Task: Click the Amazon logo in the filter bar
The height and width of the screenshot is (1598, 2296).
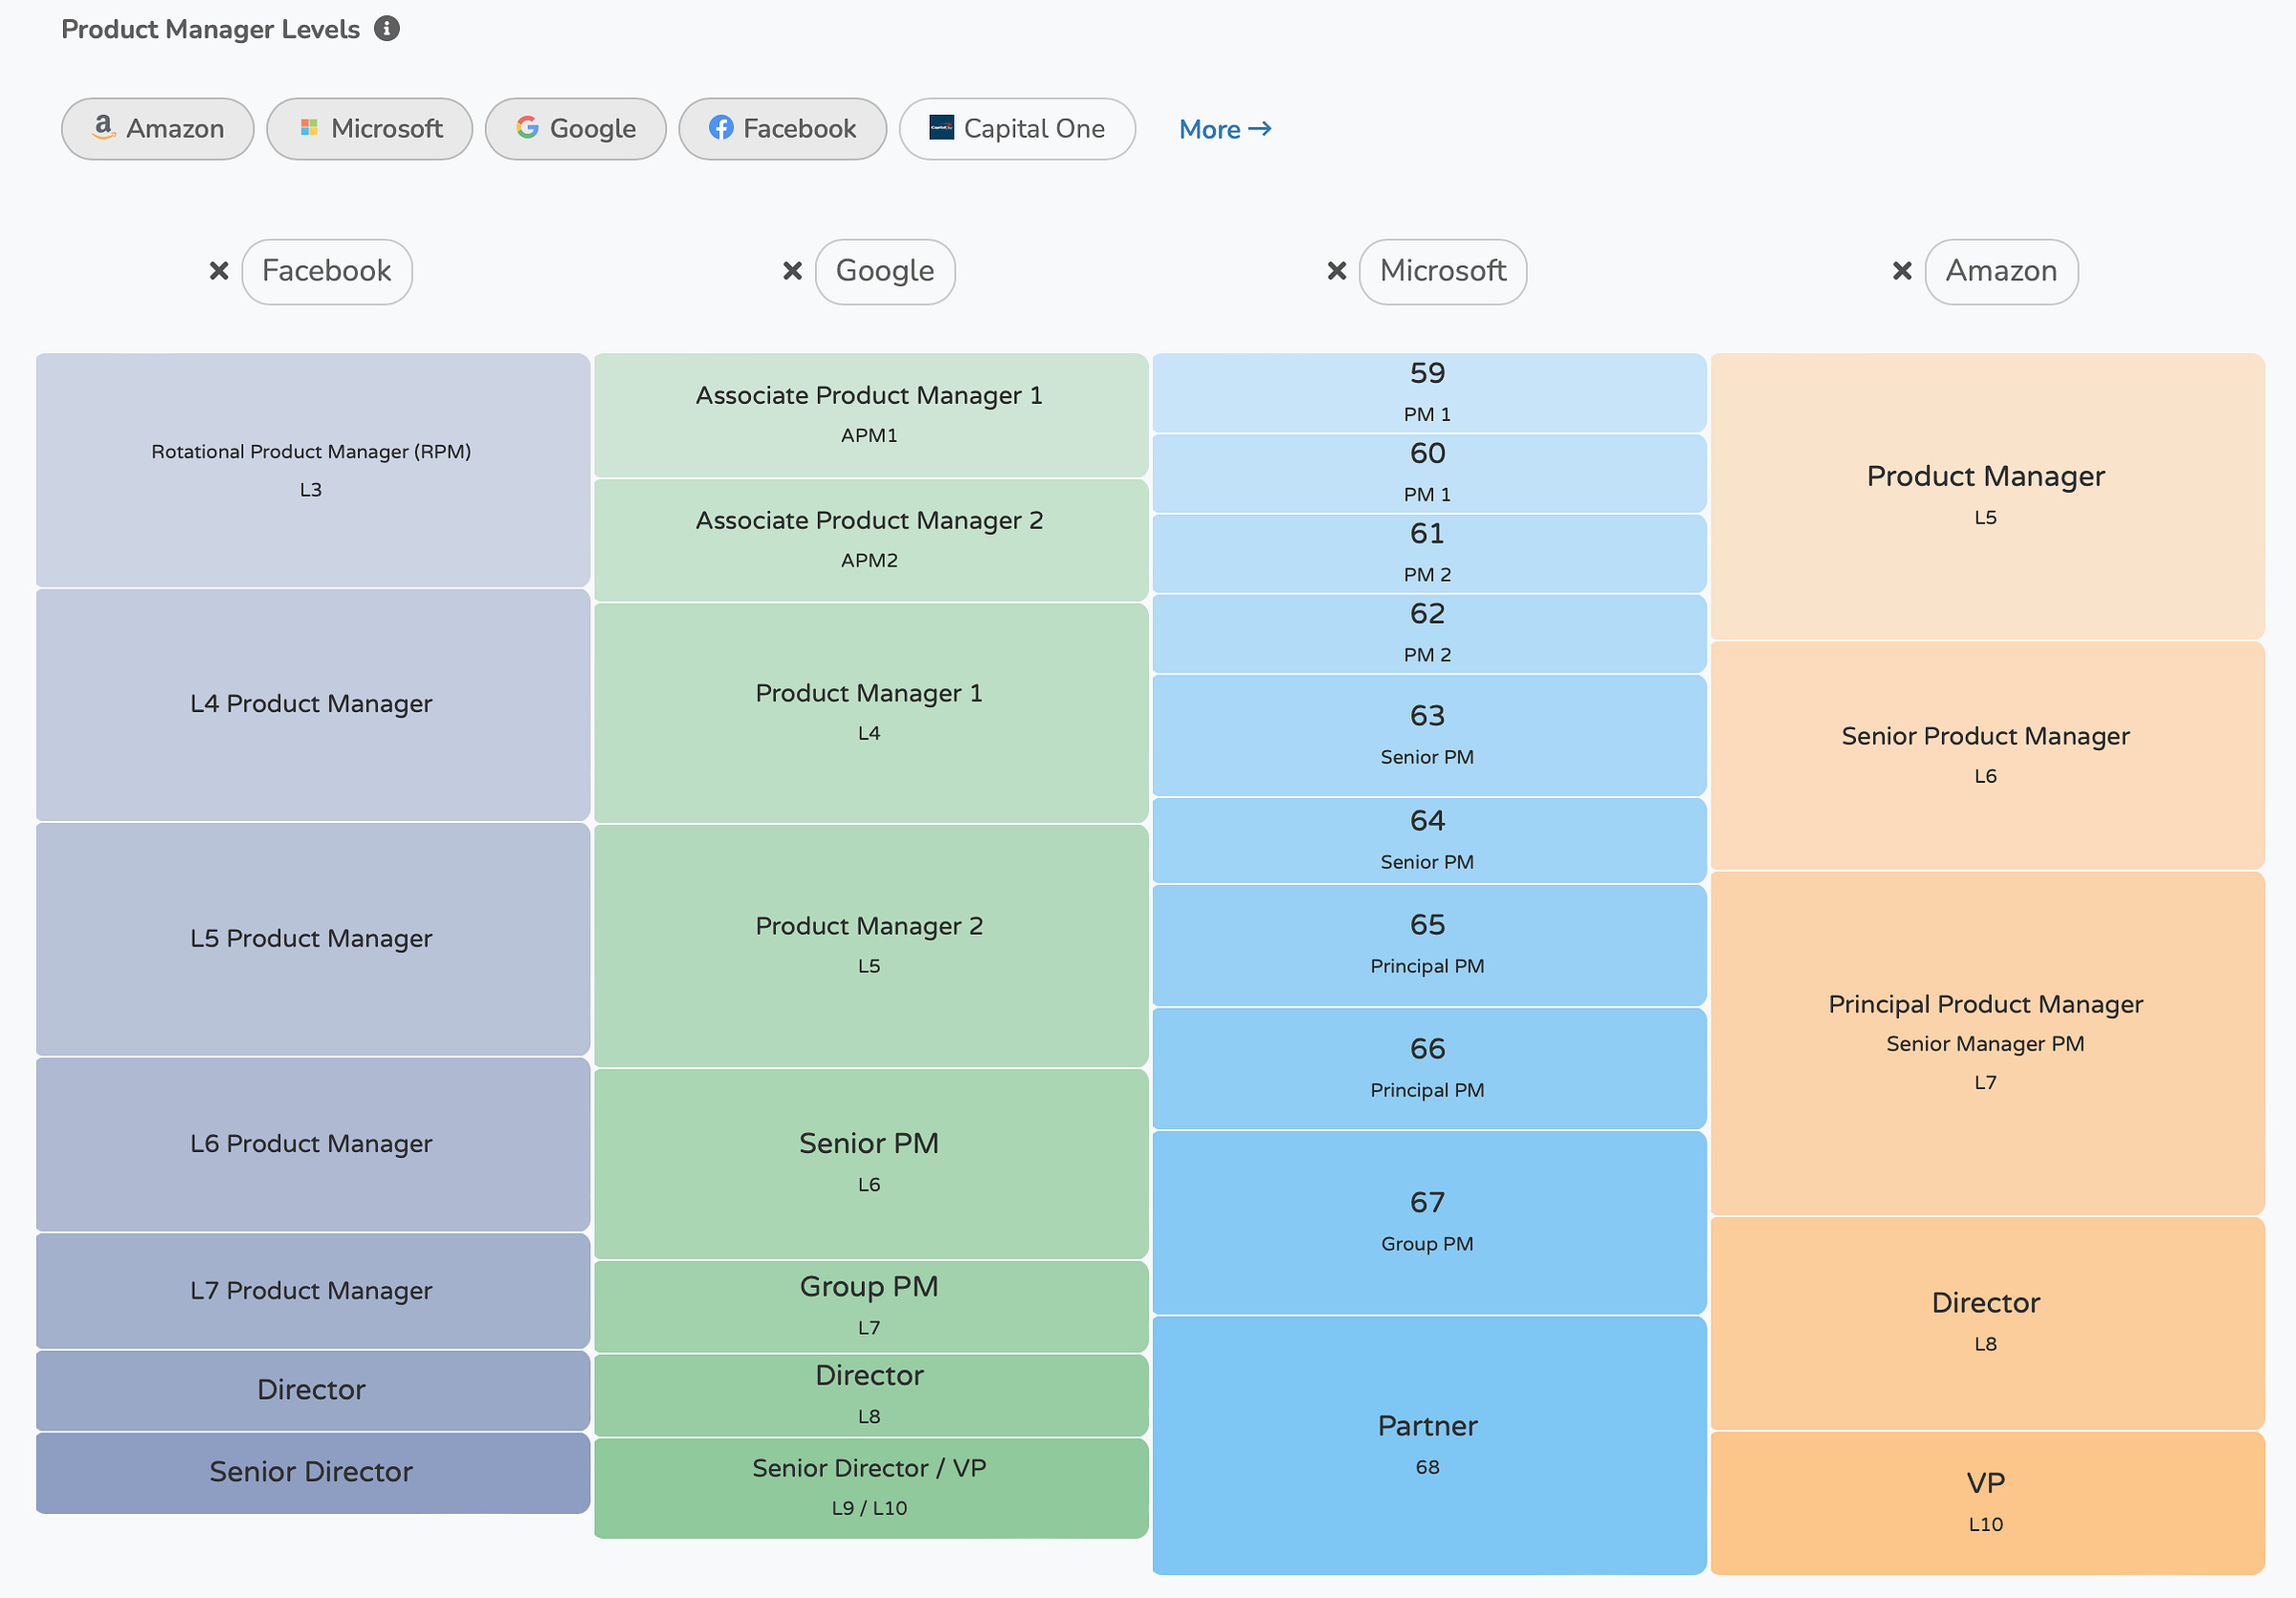Action: coord(104,128)
